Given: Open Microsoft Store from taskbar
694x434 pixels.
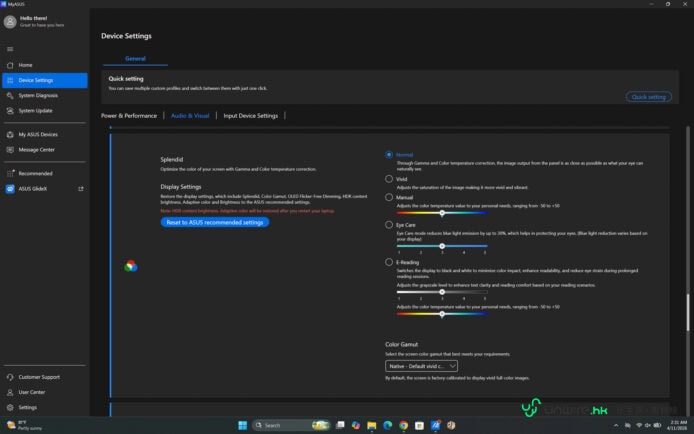Looking at the screenshot, I should pyautogui.click(x=420, y=425).
